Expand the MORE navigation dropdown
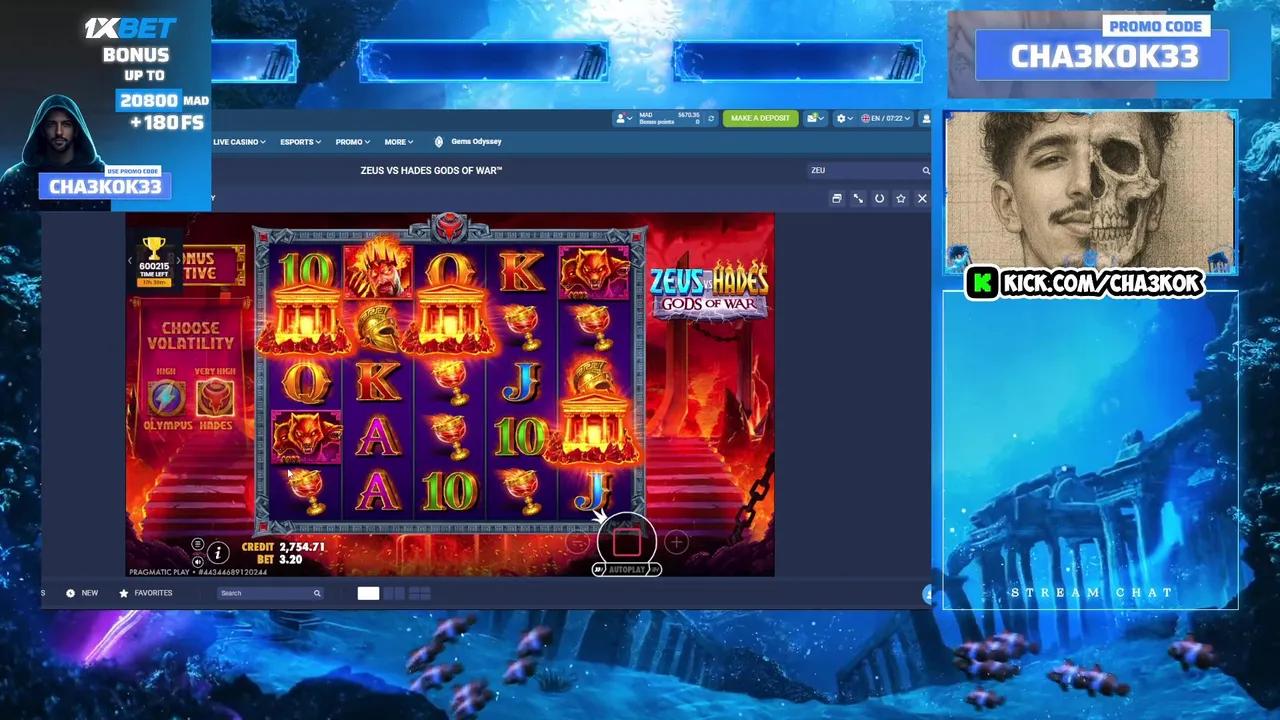 tap(398, 141)
